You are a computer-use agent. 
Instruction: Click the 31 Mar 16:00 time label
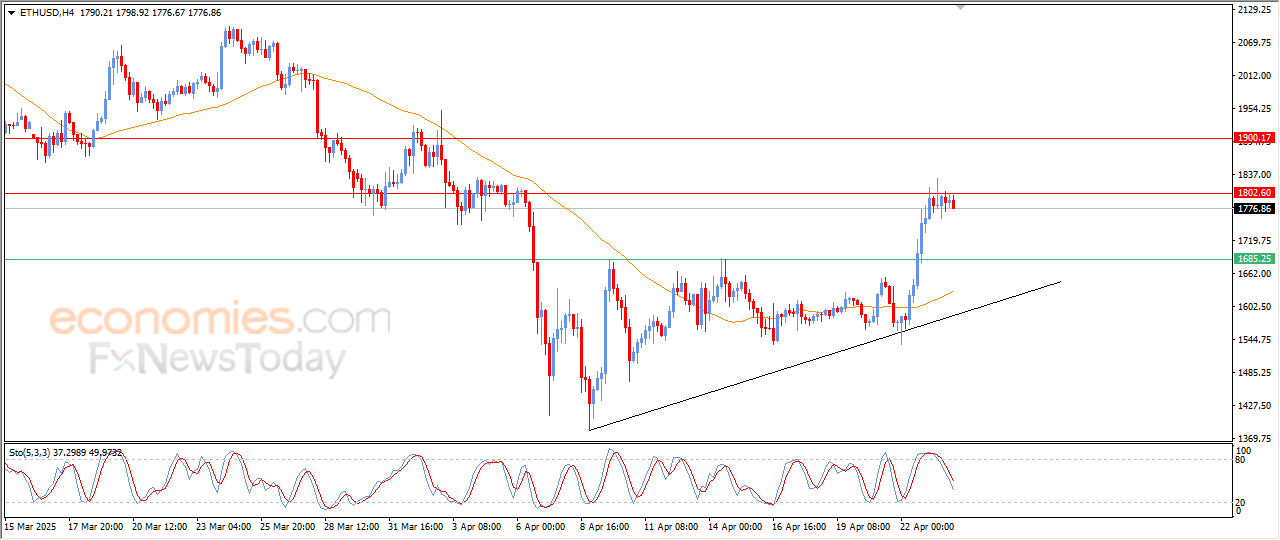[416, 525]
